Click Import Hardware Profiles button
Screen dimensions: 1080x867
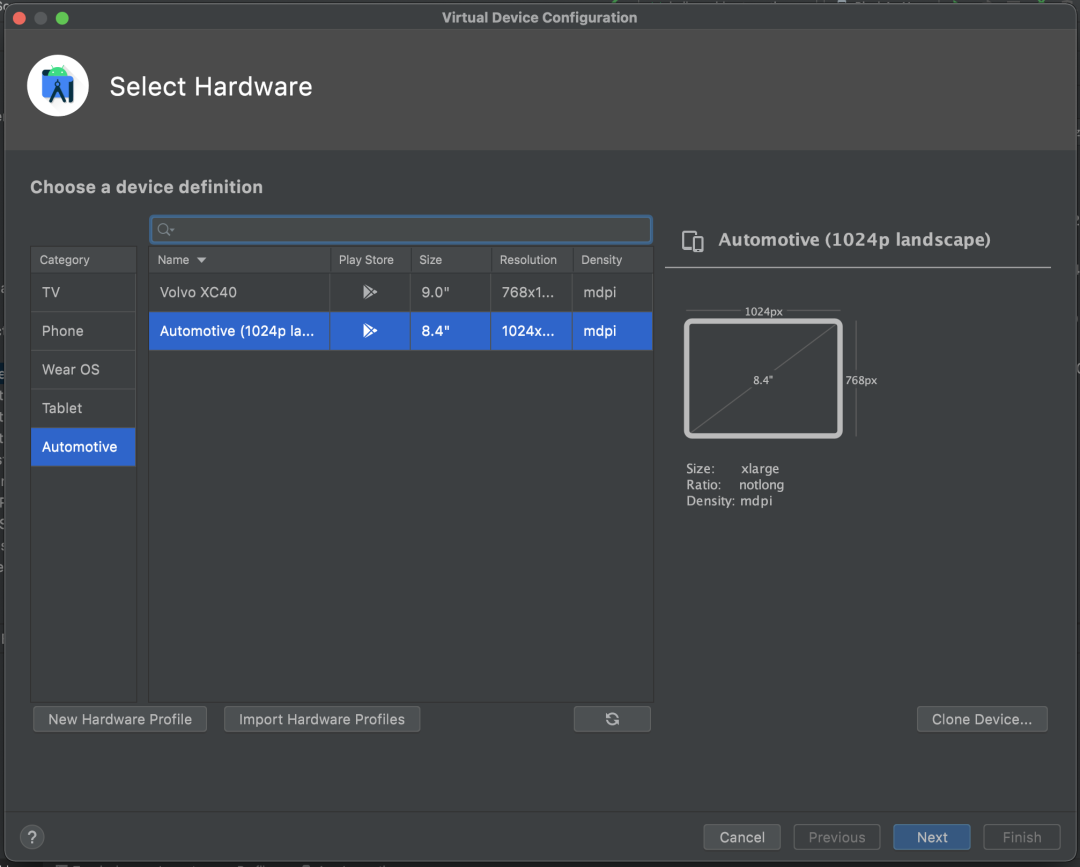click(x=322, y=719)
